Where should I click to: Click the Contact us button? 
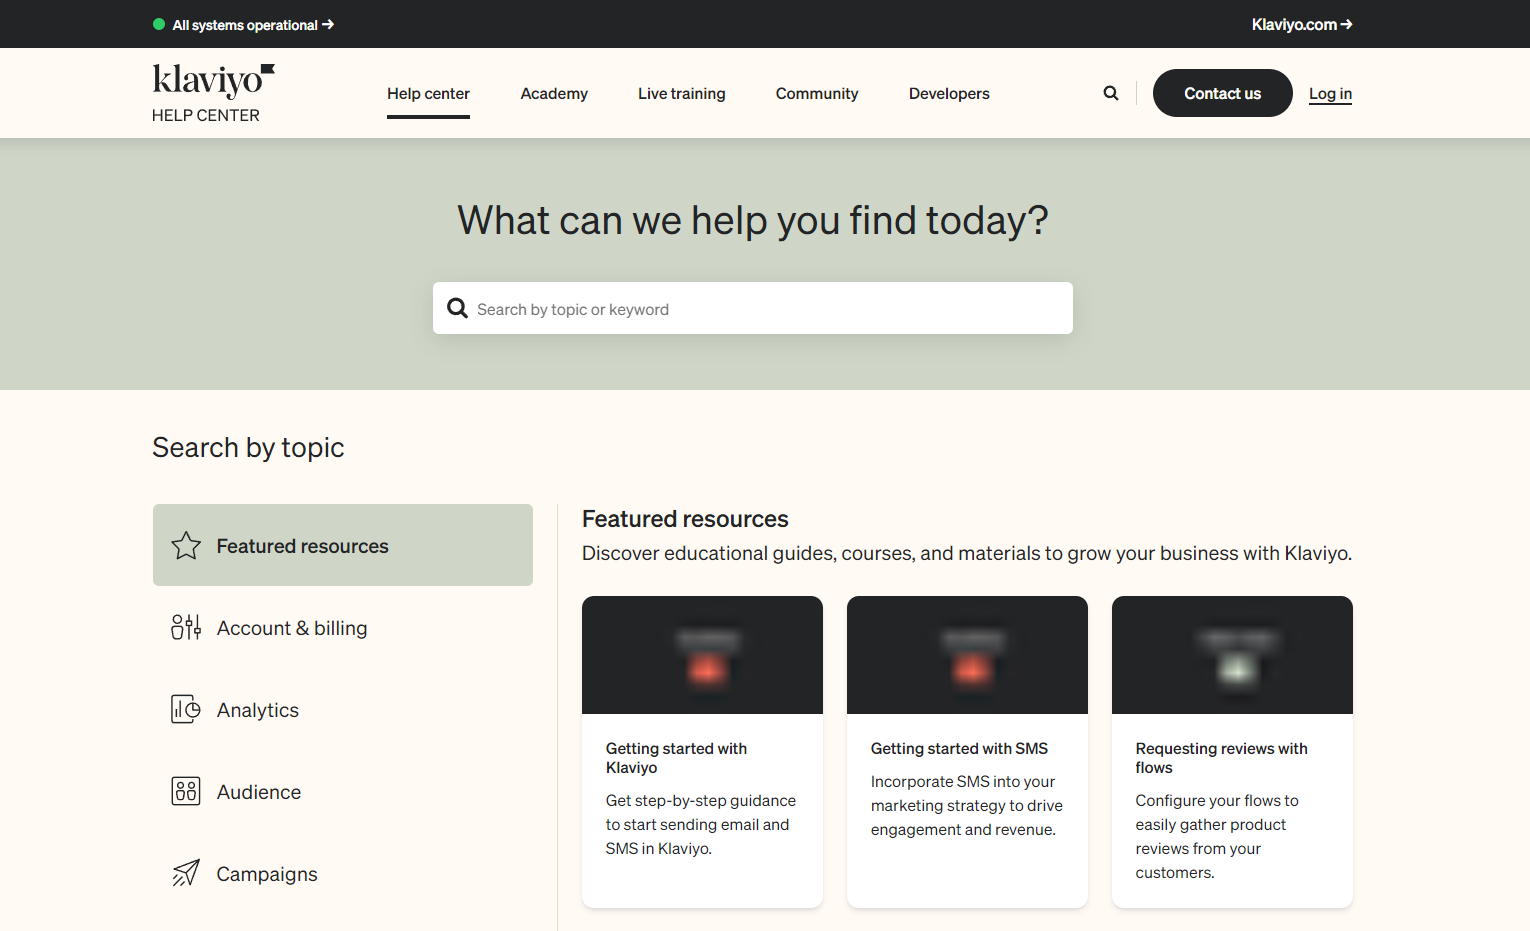coord(1223,93)
